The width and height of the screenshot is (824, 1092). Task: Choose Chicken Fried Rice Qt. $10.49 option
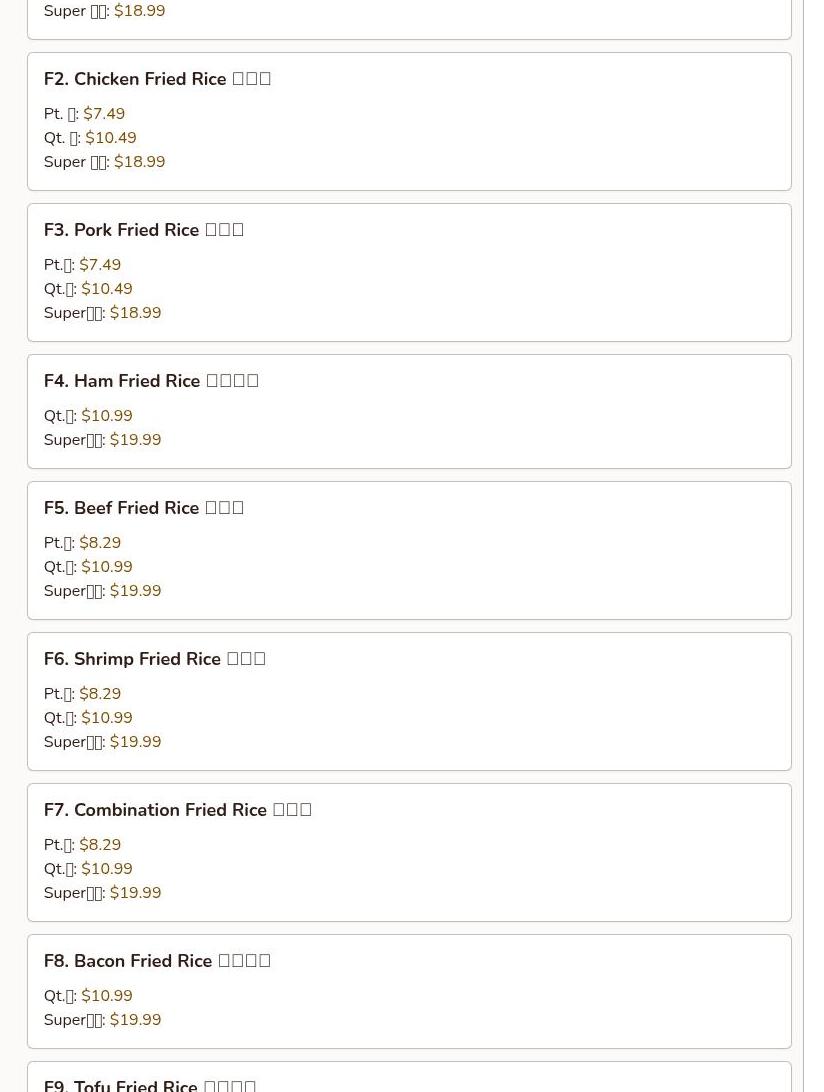[90, 138]
